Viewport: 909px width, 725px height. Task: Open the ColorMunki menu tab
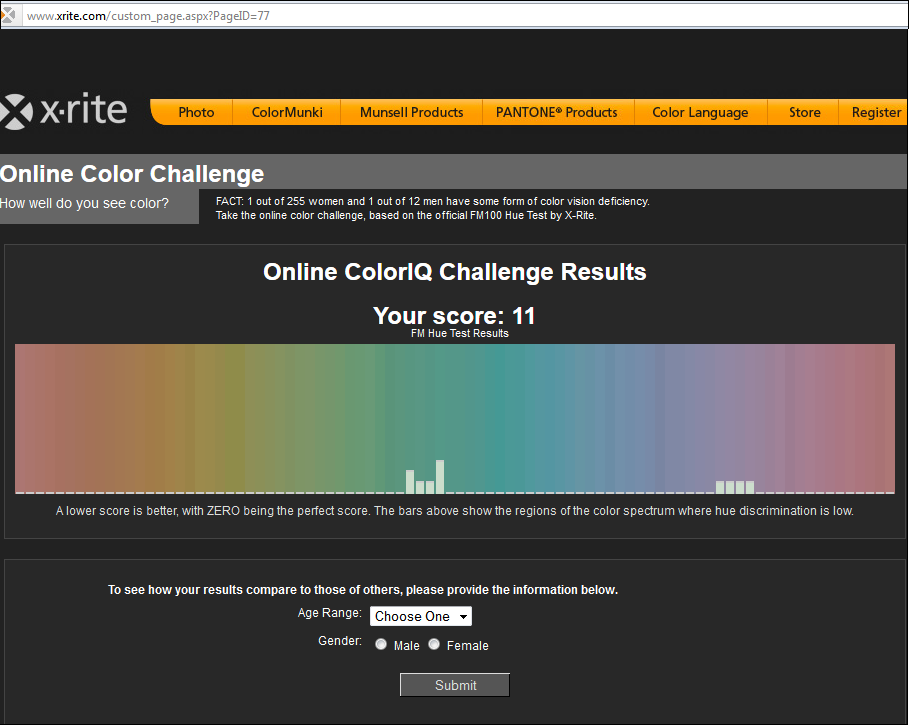287,112
